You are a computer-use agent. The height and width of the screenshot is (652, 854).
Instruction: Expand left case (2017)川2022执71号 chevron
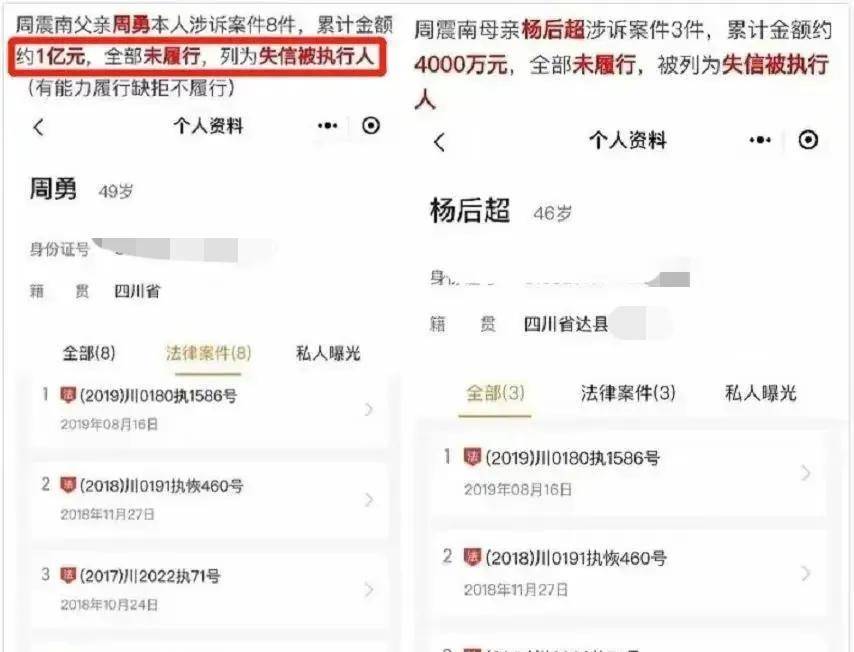pyautogui.click(x=369, y=589)
